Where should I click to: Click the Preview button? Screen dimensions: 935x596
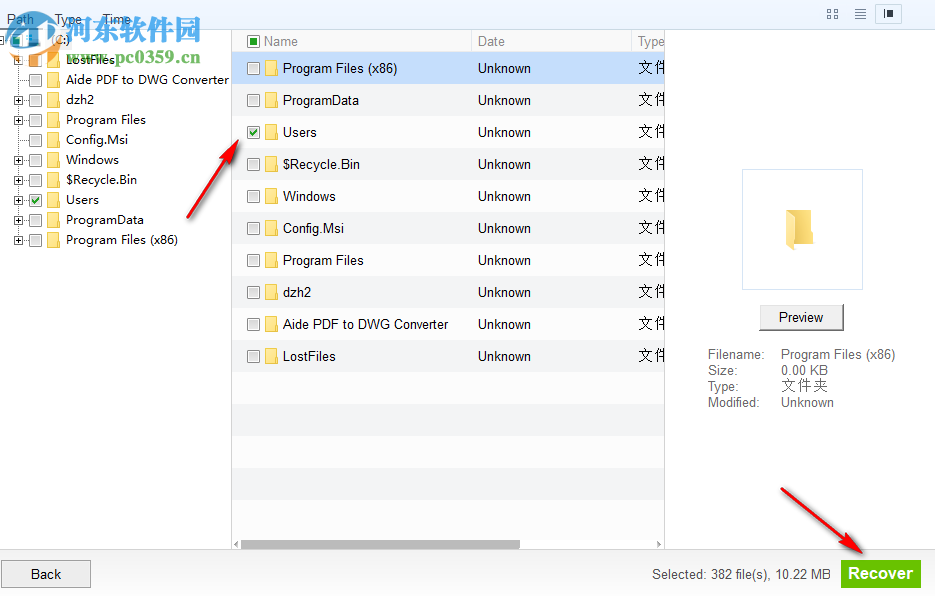(800, 317)
